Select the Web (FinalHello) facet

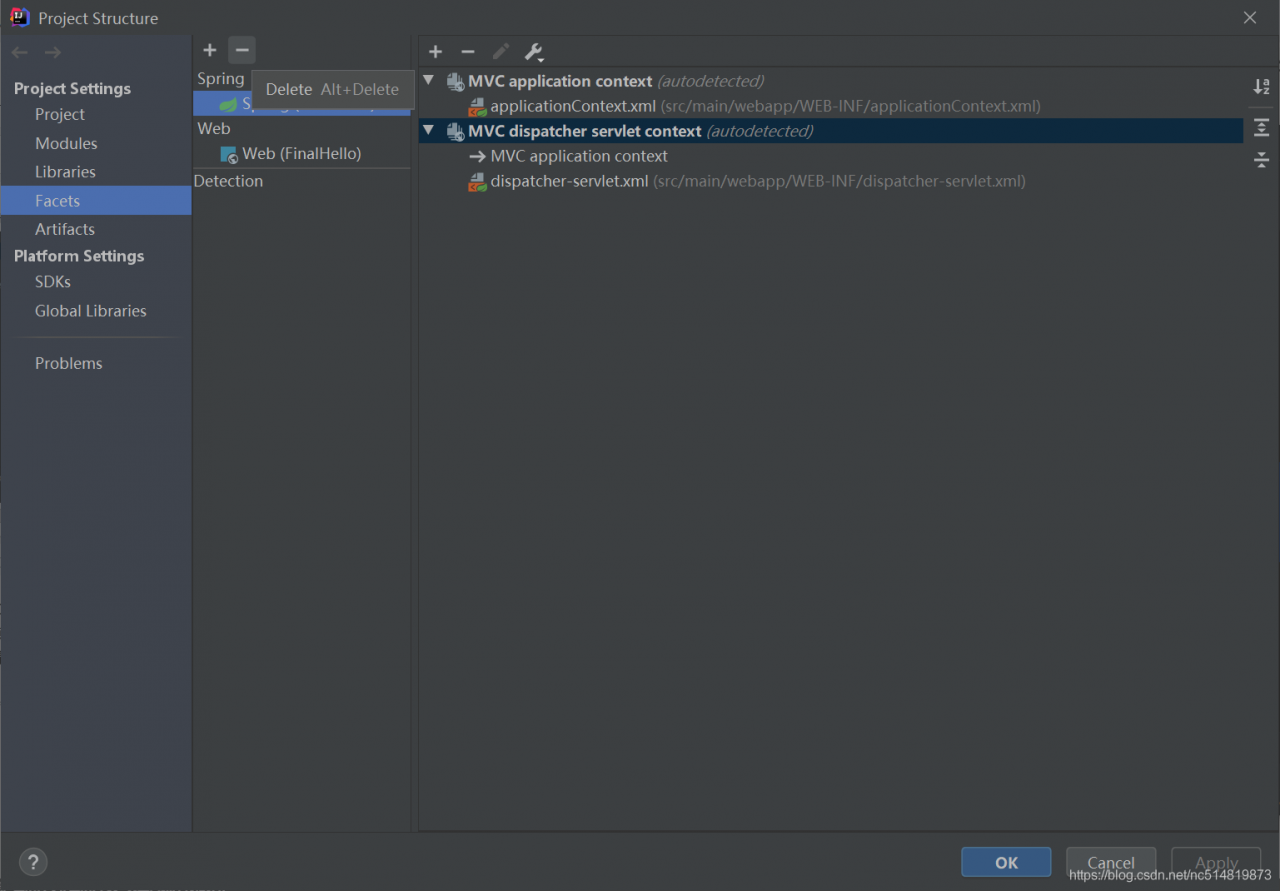[x=302, y=154]
